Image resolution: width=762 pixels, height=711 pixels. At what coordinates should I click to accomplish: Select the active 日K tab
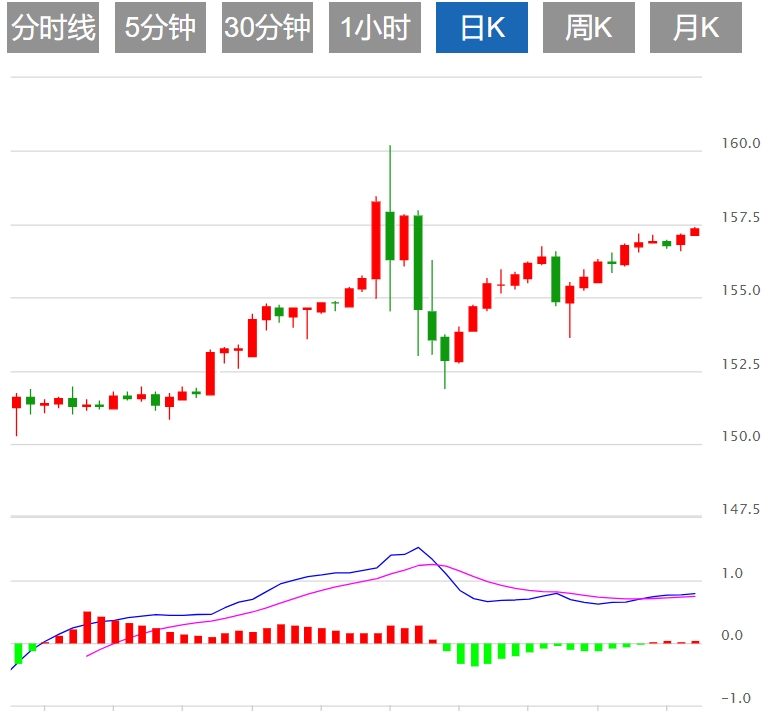(x=482, y=27)
